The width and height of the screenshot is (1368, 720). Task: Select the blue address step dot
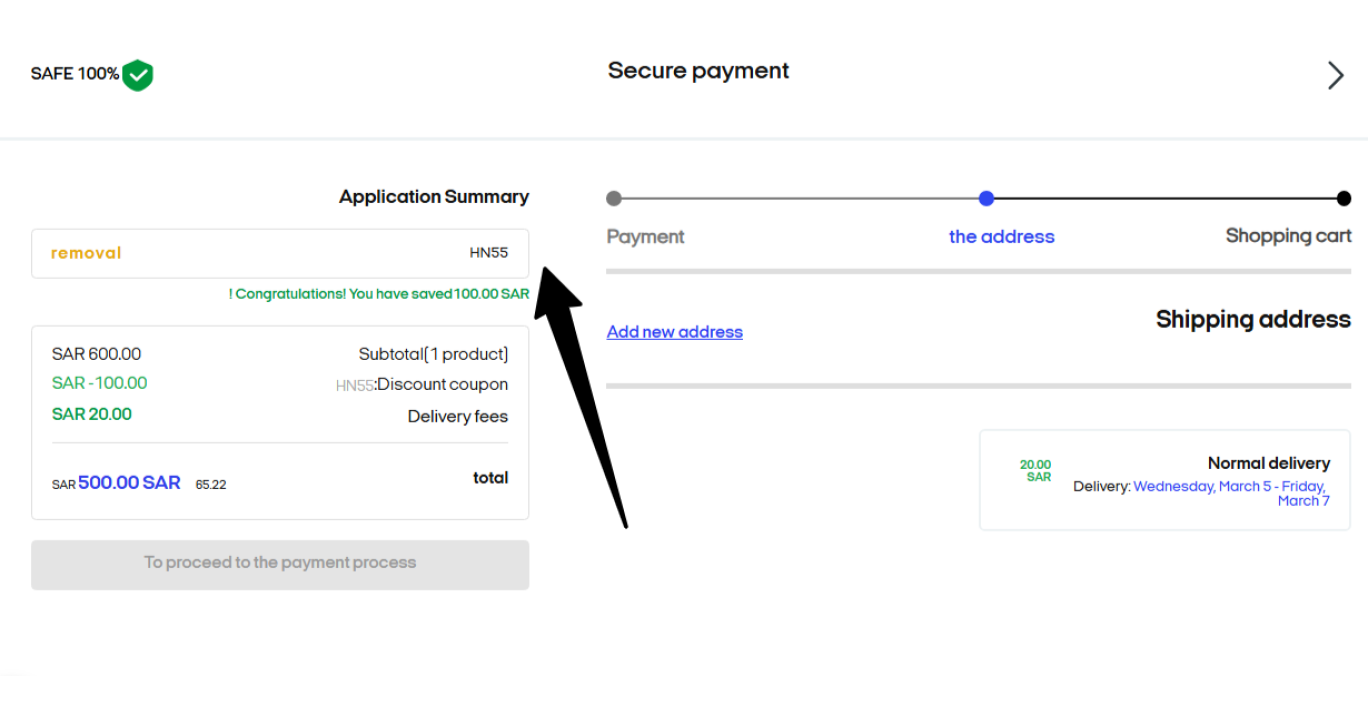(x=986, y=198)
